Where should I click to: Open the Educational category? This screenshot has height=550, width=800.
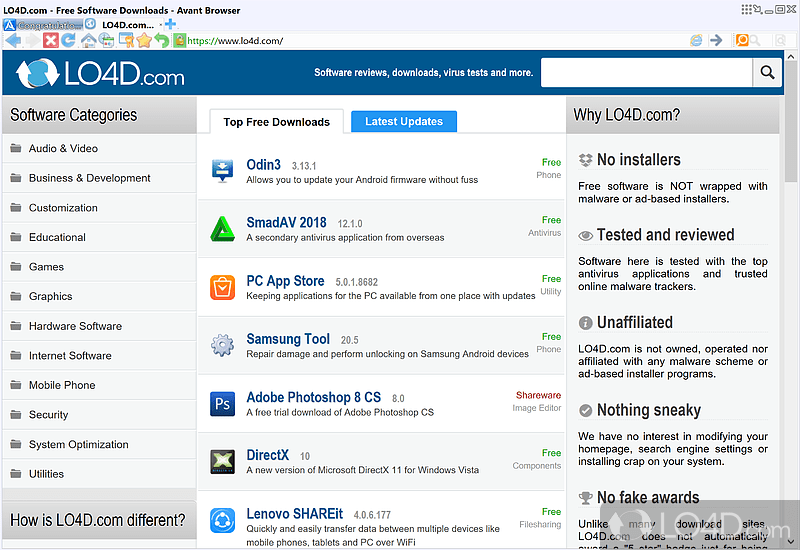coord(99,237)
